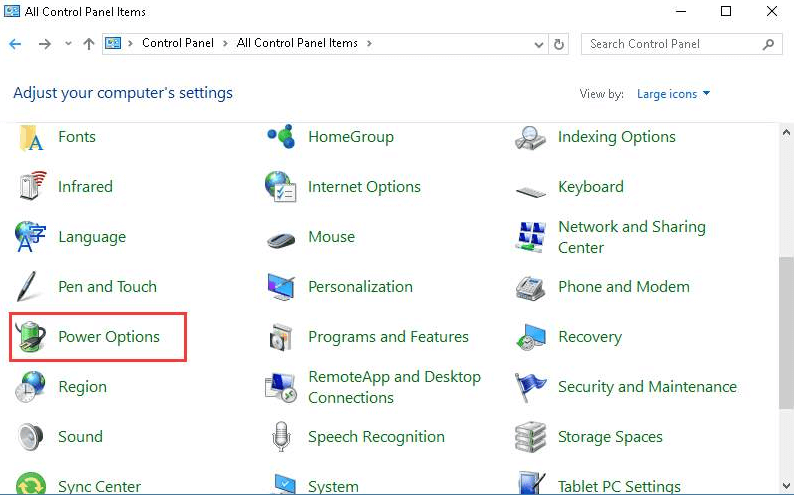Expand chevron after Control Panel breadcrumb
794x495 pixels.
point(225,44)
